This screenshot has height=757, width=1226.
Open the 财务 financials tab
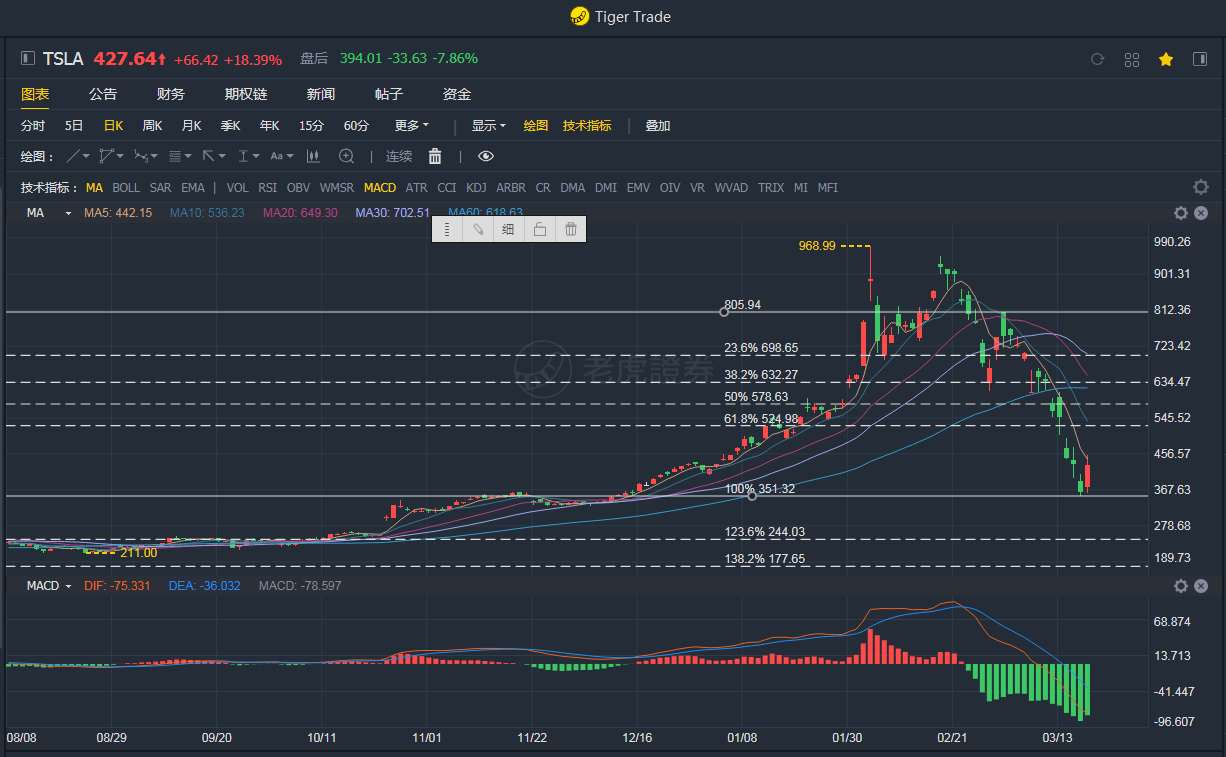click(x=171, y=94)
